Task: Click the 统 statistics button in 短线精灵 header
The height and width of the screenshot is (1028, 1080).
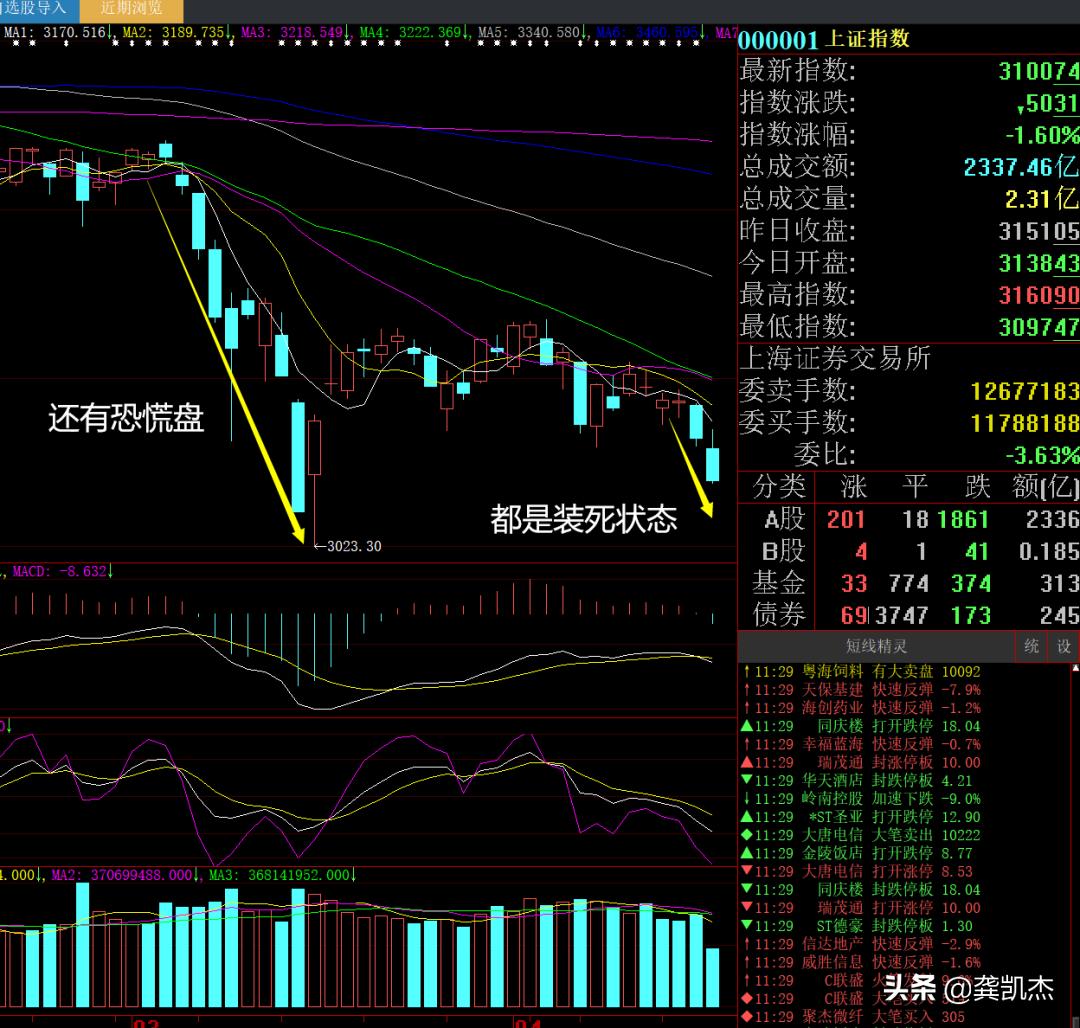Action: pos(1031,646)
